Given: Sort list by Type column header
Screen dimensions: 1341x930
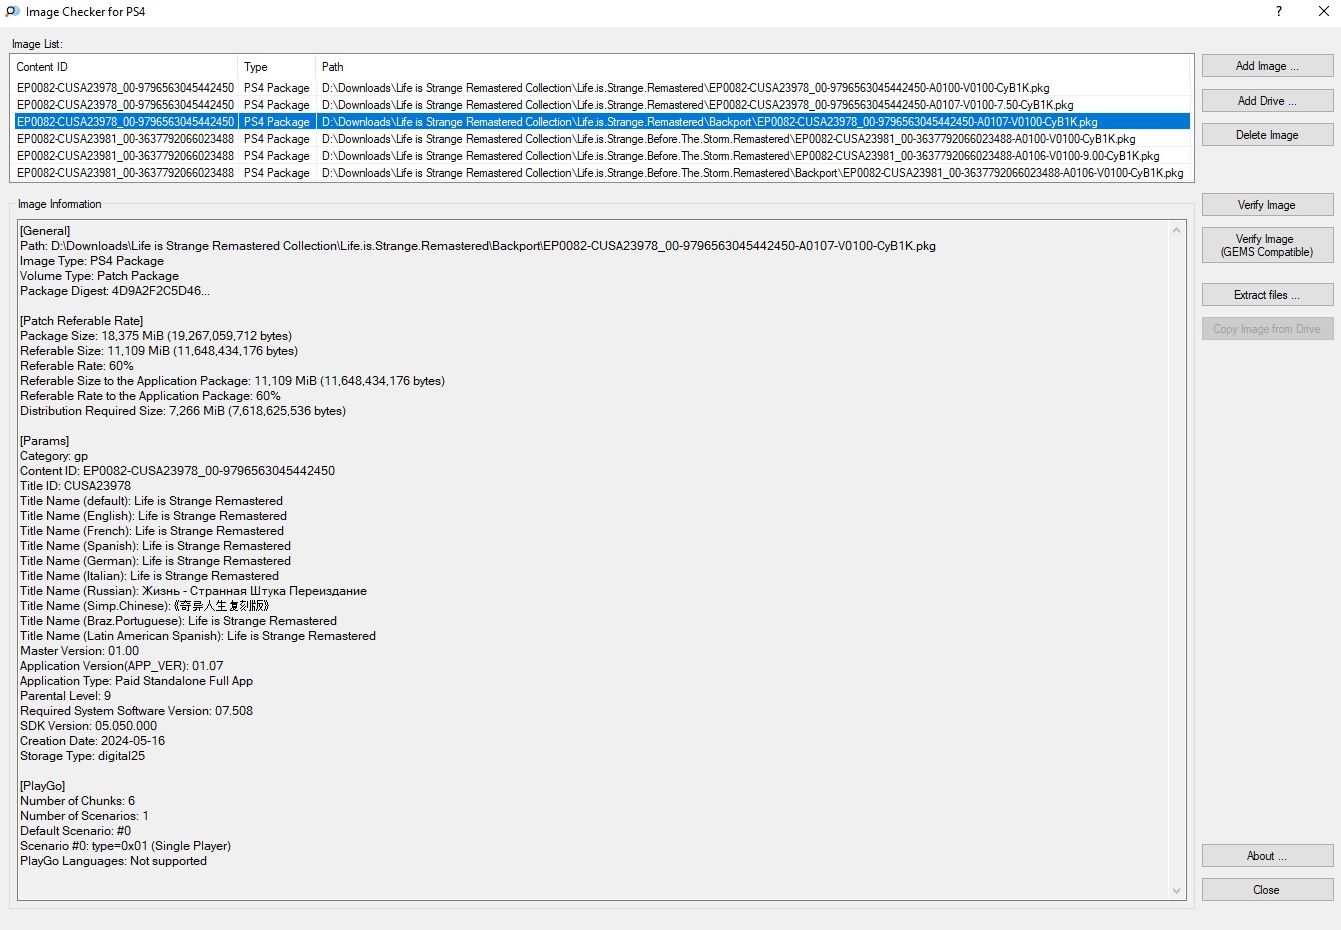Looking at the screenshot, I should click(277, 67).
